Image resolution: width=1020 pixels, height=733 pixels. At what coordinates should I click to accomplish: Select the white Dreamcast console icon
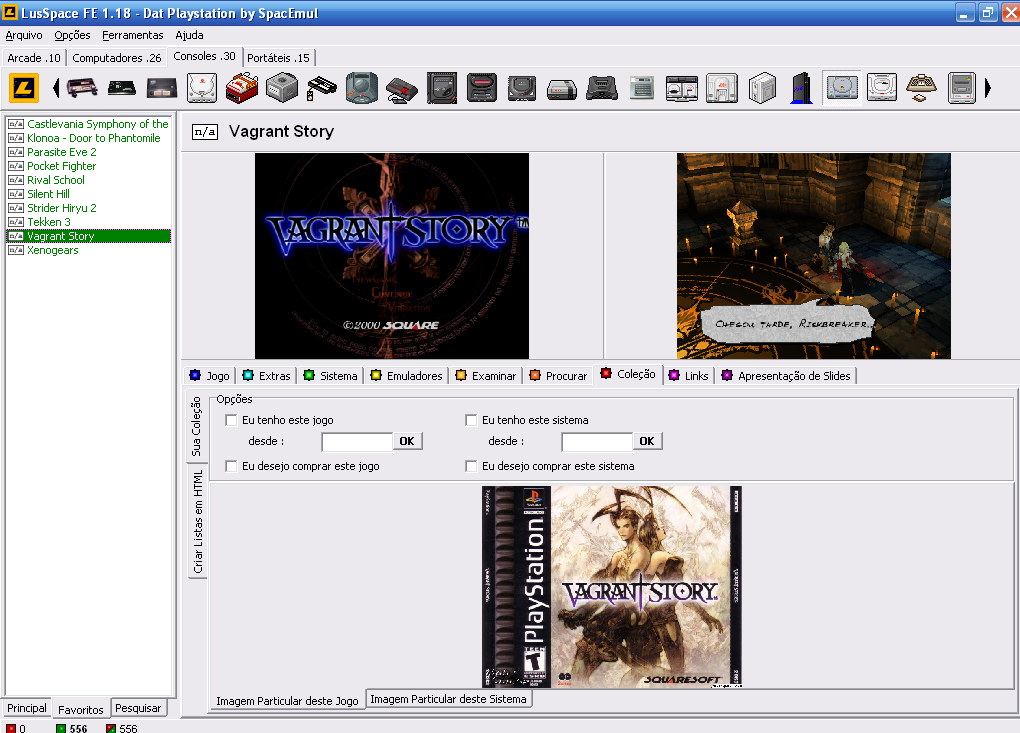[202, 88]
